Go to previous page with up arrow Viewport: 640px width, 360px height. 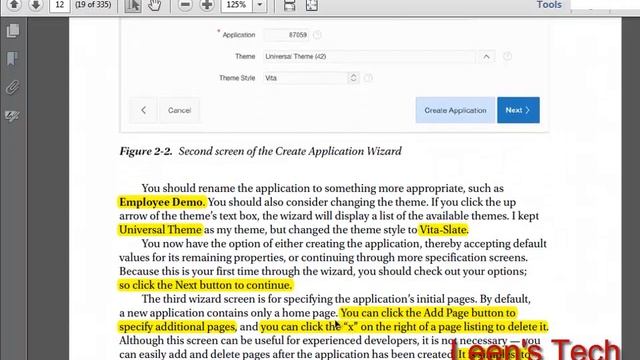pyautogui.click(x=14, y=5)
